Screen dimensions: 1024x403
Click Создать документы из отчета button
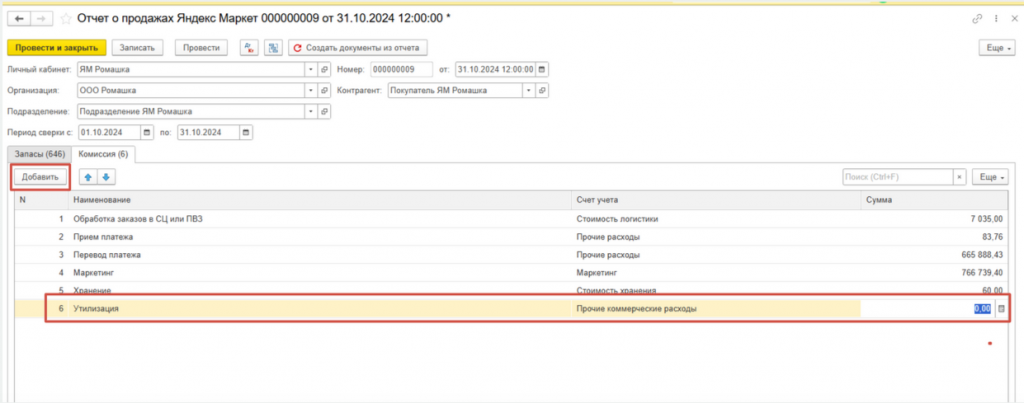[358, 47]
